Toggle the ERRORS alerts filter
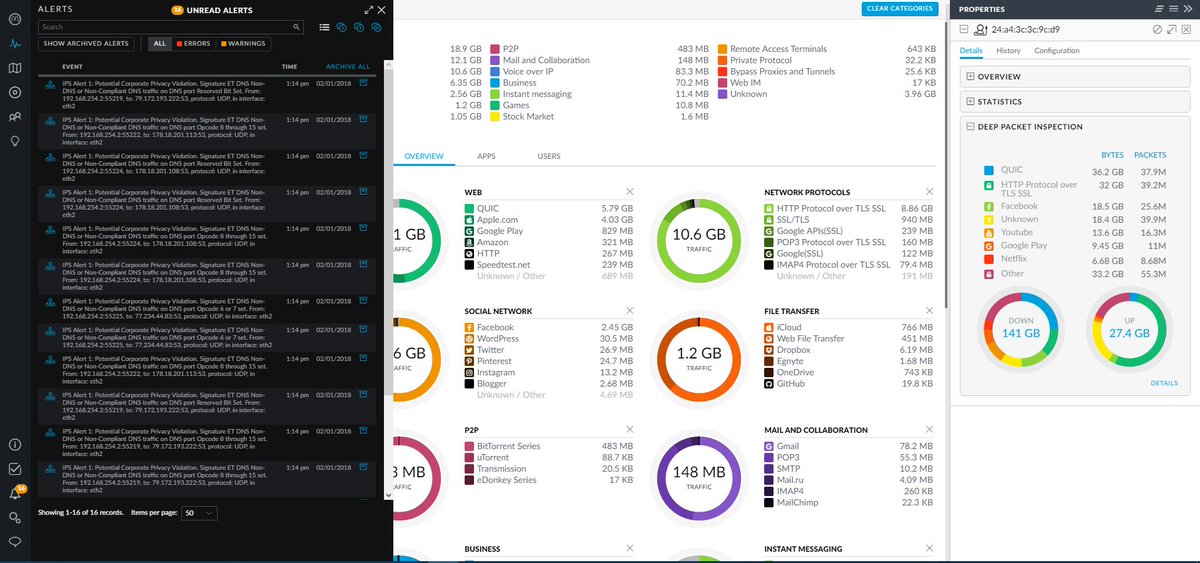The image size is (1200, 563). pos(194,44)
